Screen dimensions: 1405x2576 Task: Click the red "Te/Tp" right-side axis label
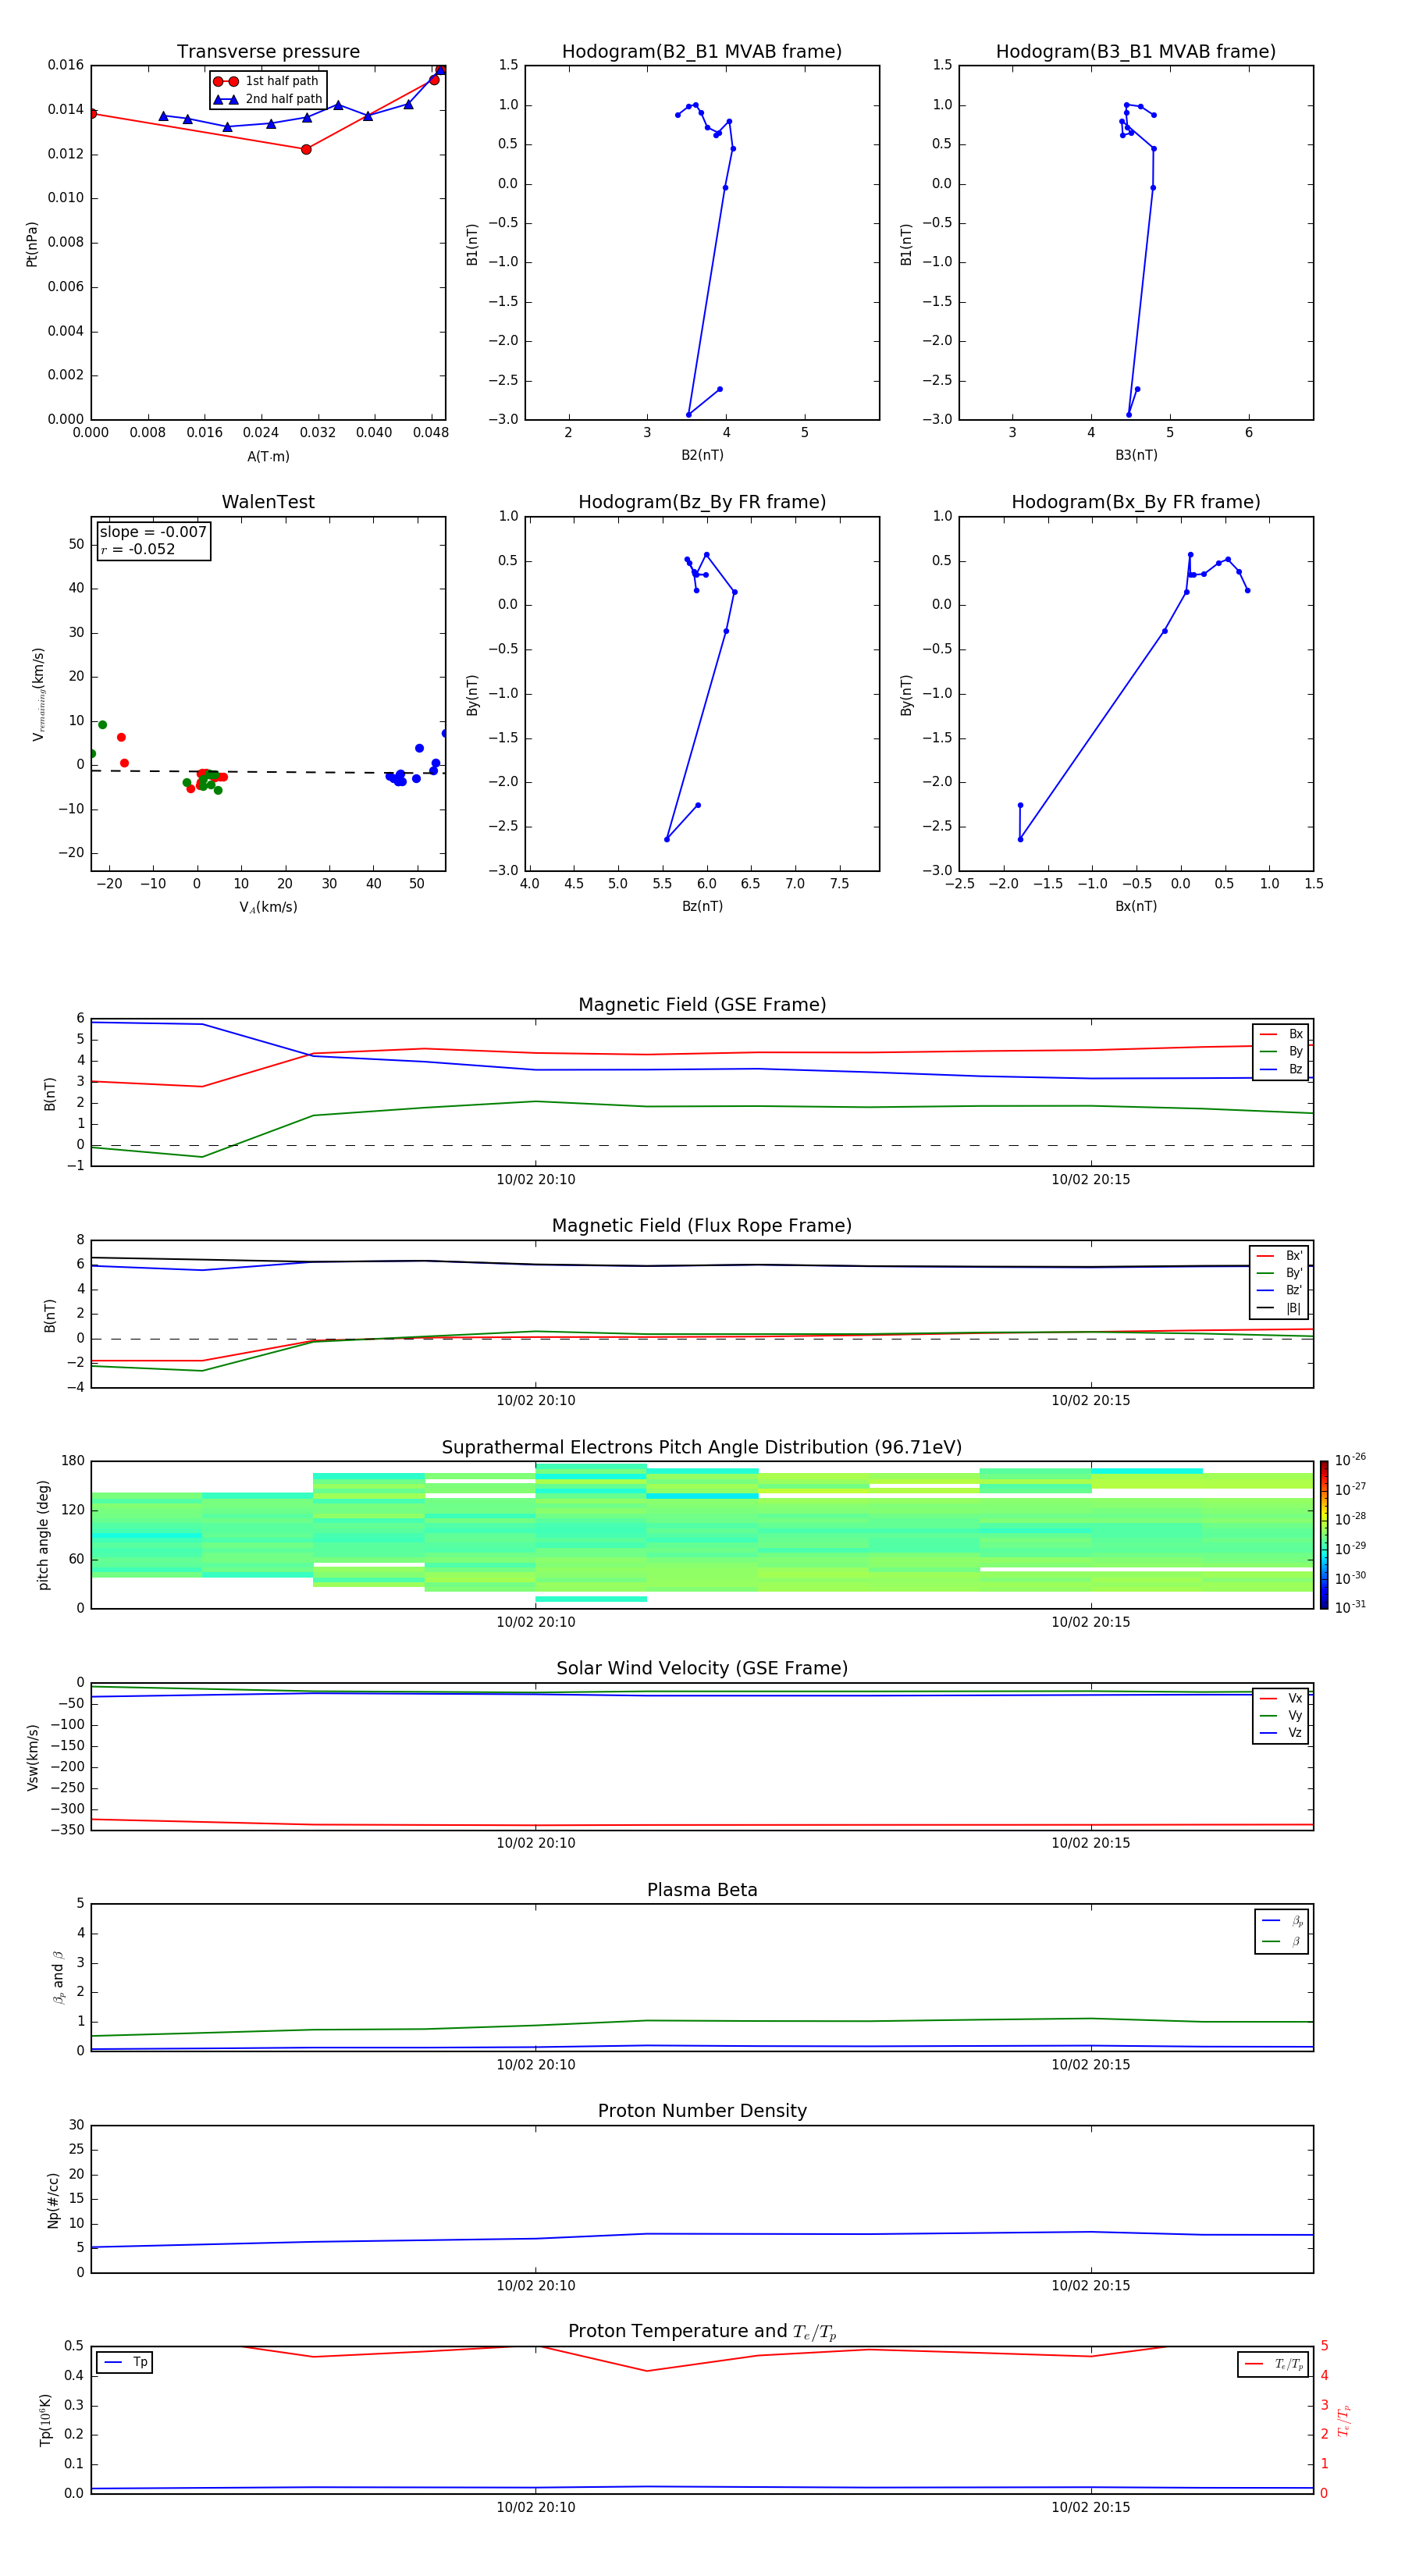1343,2420
